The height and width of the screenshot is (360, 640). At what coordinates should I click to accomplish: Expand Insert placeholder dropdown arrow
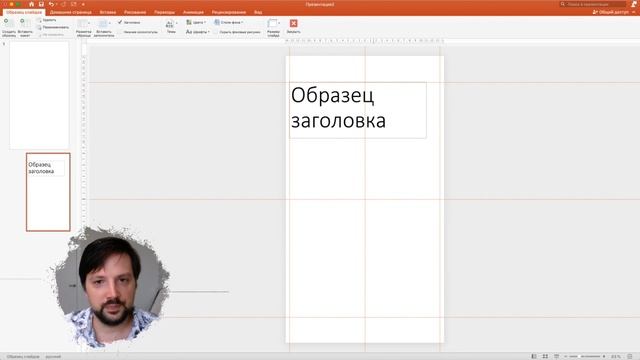110,23
